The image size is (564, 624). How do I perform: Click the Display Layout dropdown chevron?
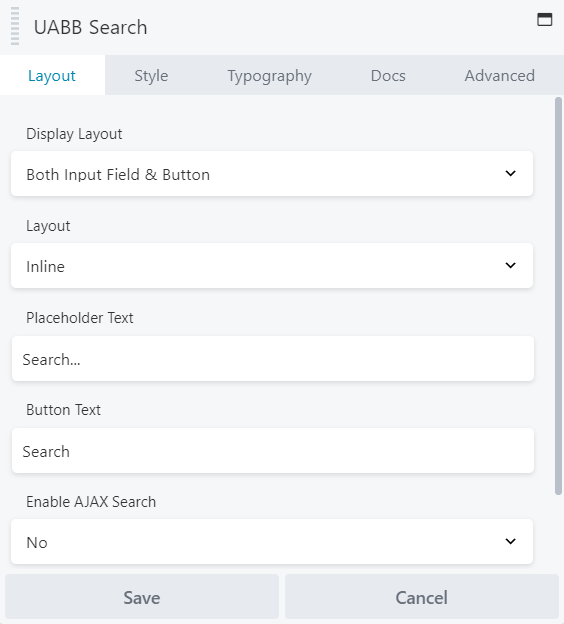pos(510,174)
